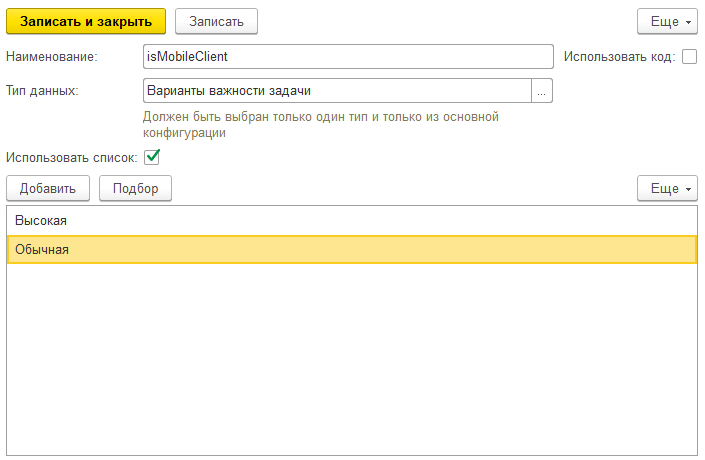Click the Тип данных input field
This screenshot has width=705, height=460.
[337, 90]
